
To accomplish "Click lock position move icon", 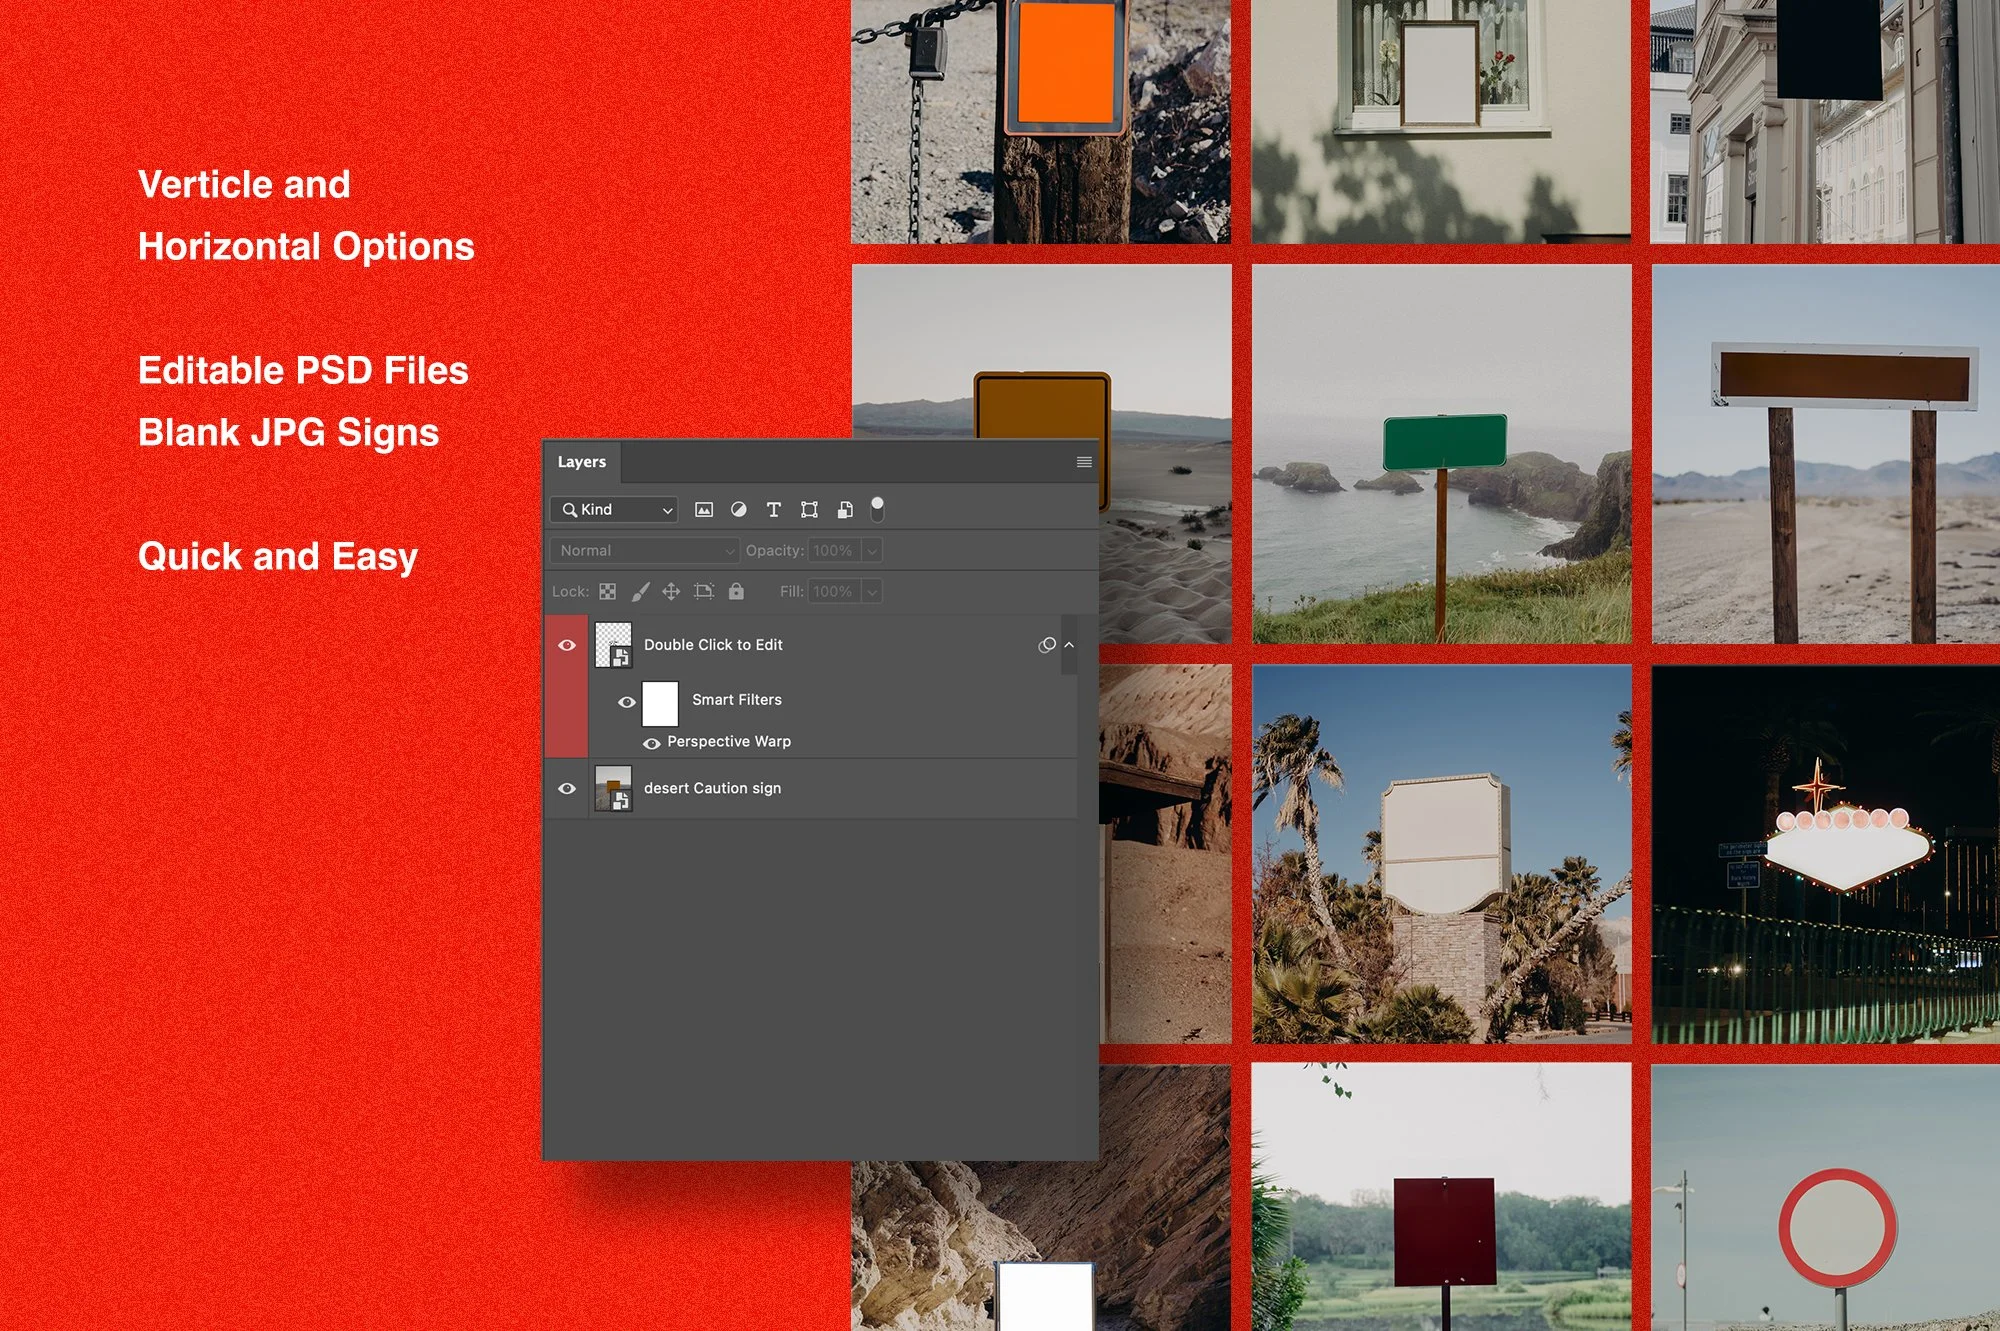I will pos(671,592).
